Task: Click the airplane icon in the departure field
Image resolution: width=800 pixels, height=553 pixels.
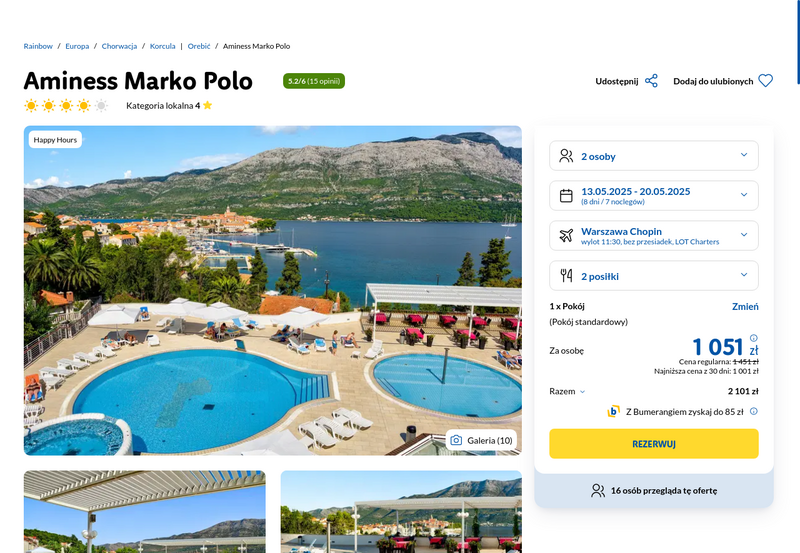Action: point(566,235)
